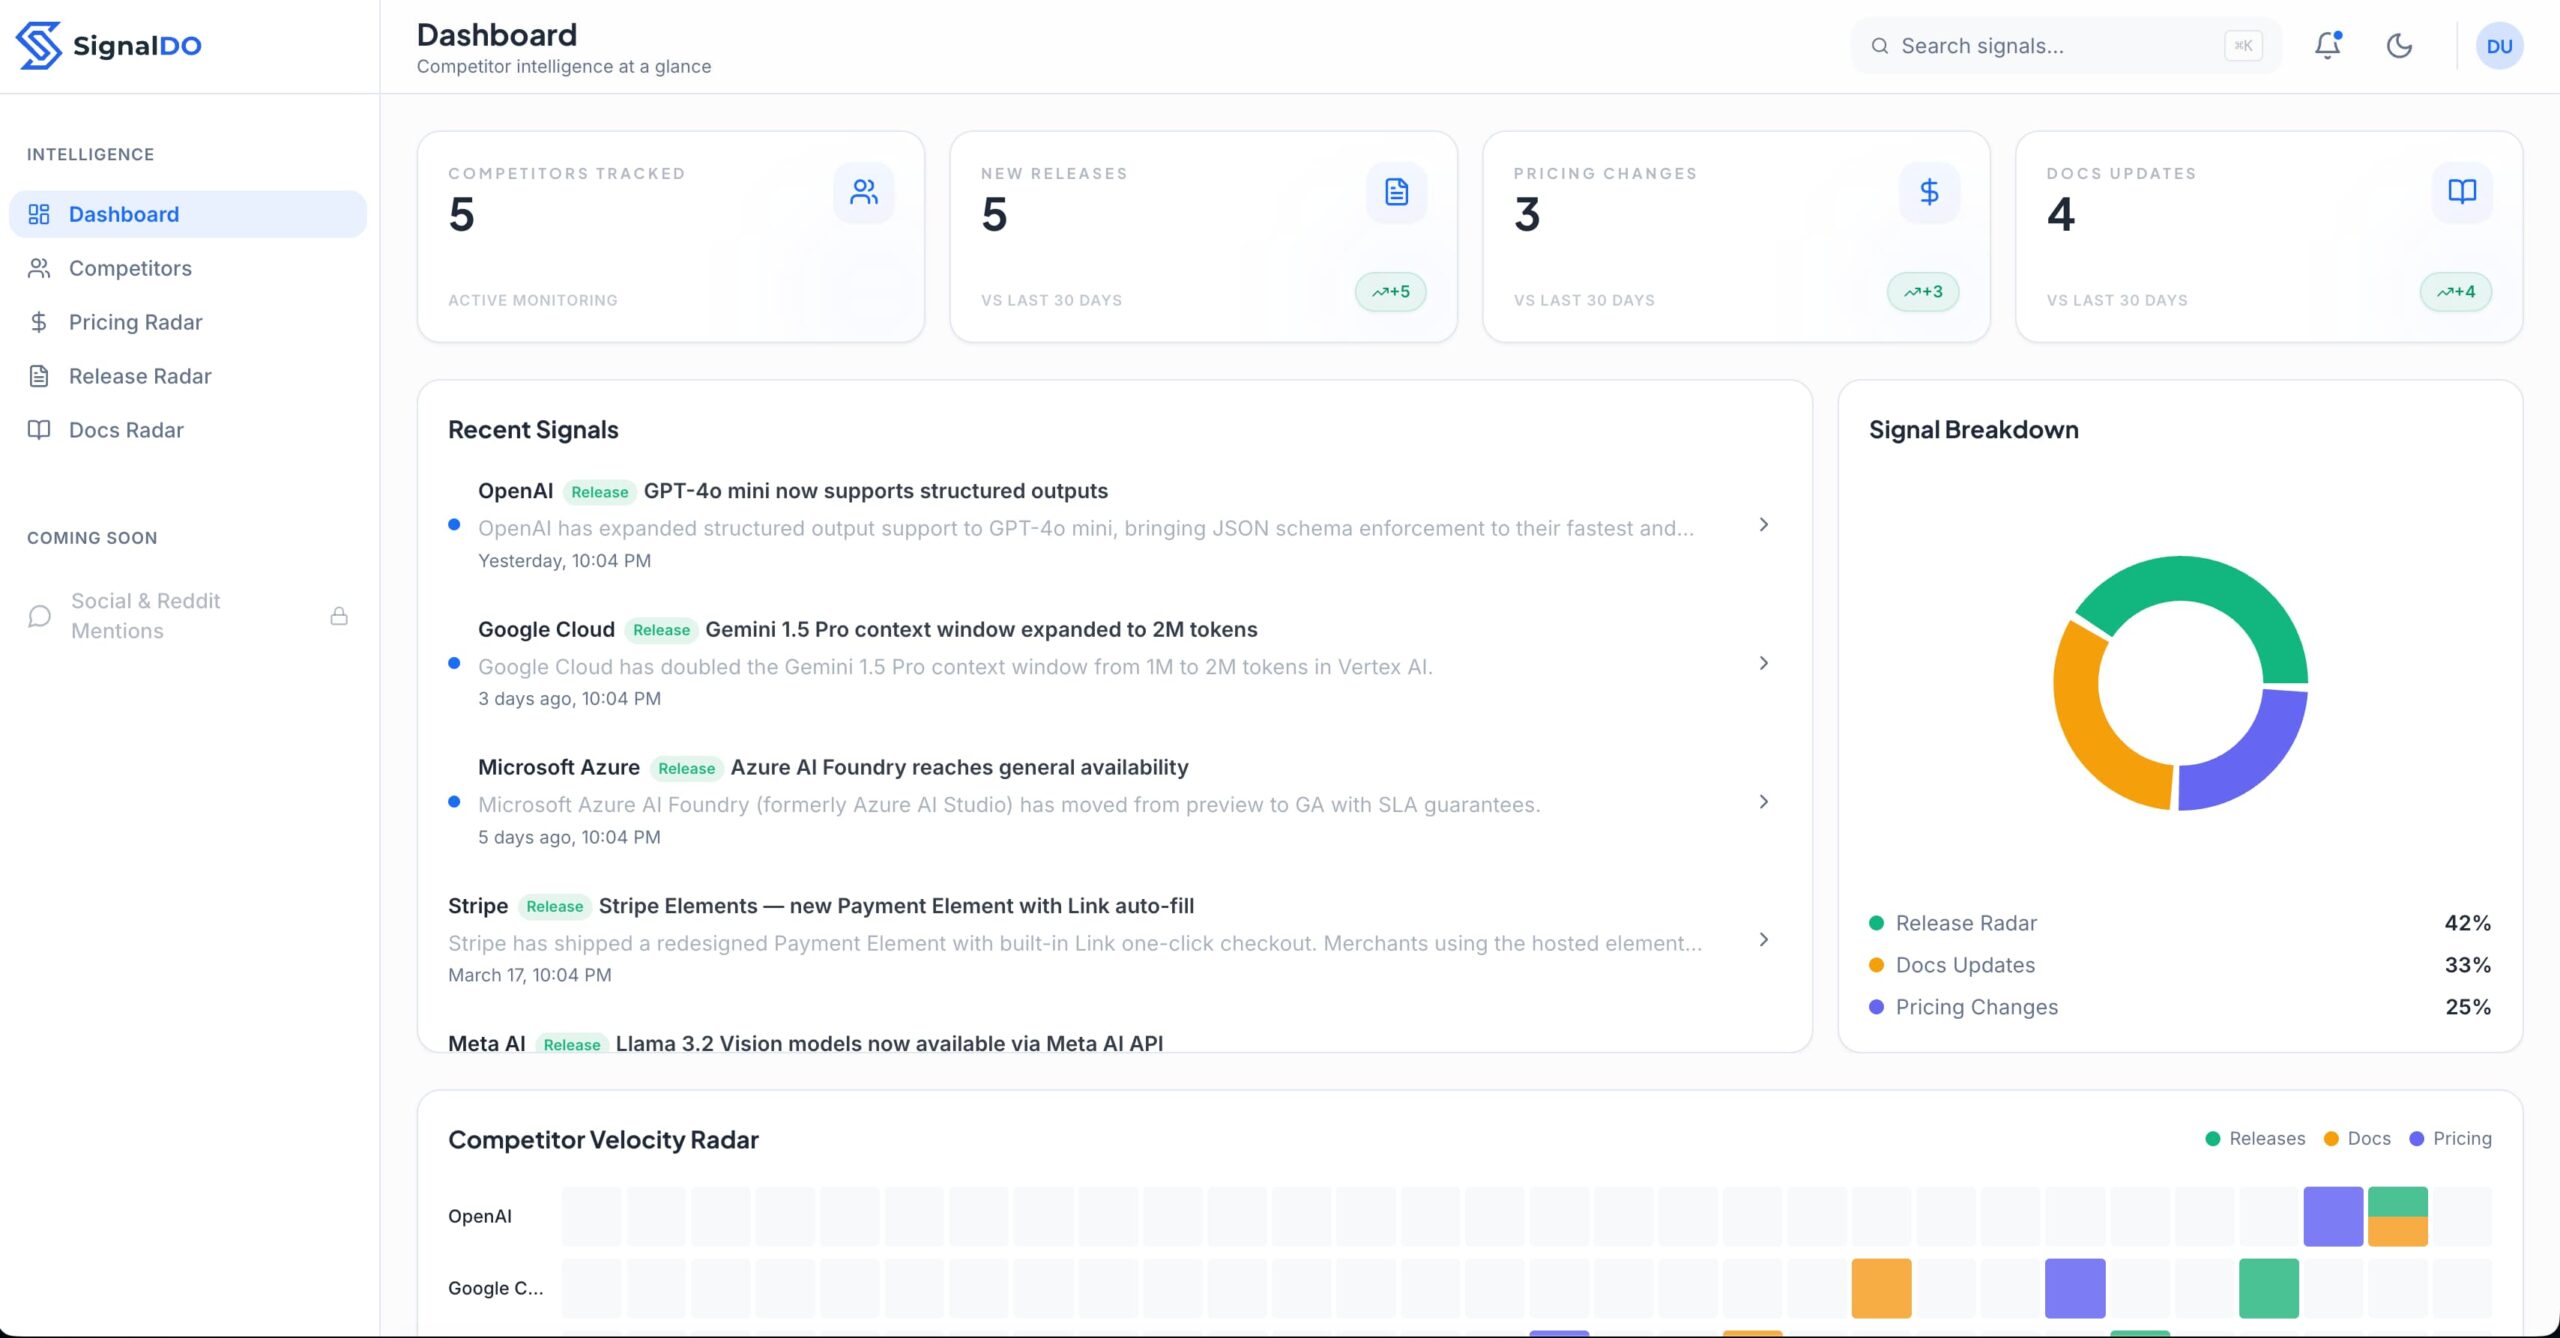This screenshot has width=2560, height=1338.
Task: Open Pricing Radar in the sidebar
Action: coord(135,322)
